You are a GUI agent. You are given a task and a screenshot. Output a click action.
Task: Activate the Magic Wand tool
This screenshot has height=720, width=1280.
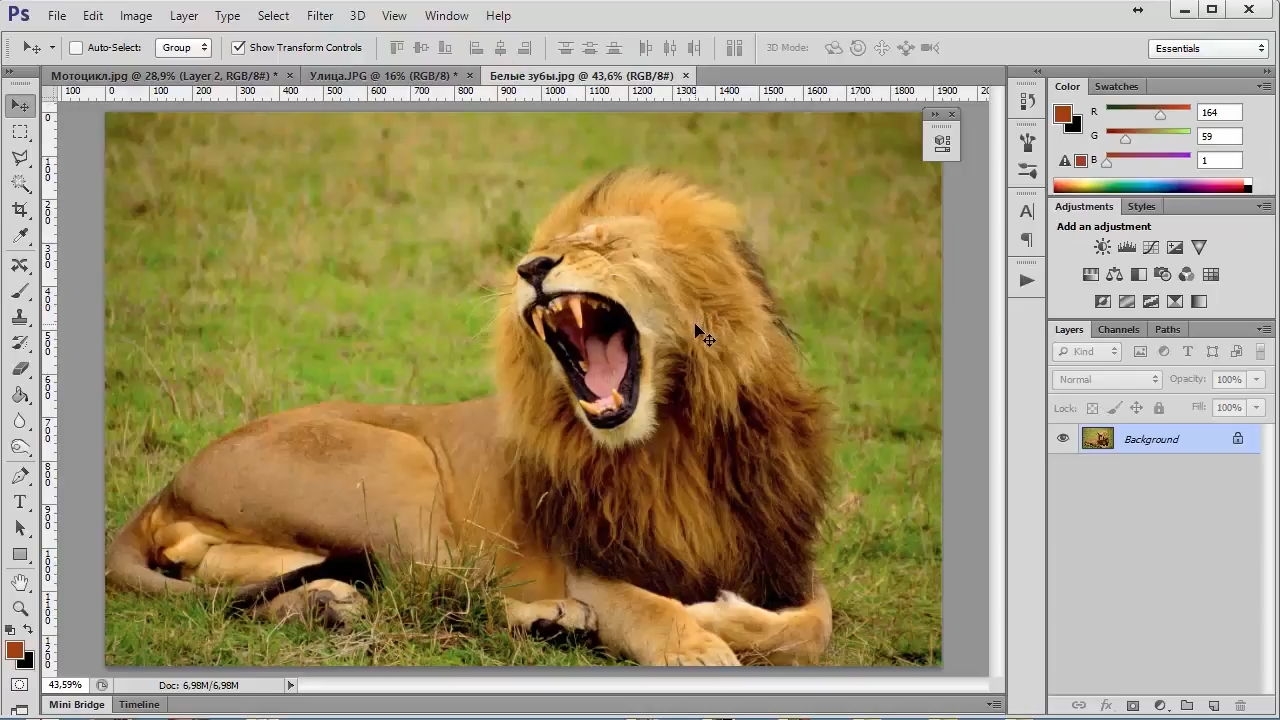coord(20,184)
